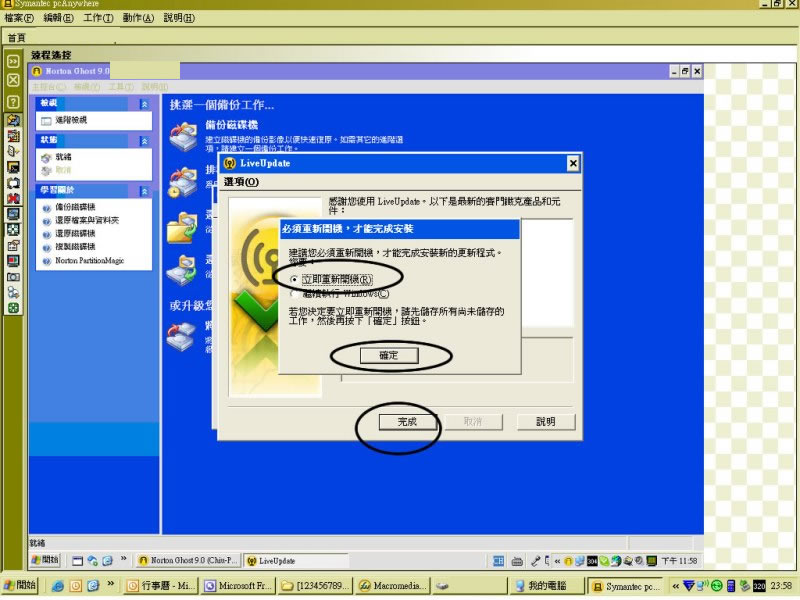Viewport: 800px width, 600px height.
Task: Click the remote taskbar clock 下午 11:58
Action: (677, 561)
